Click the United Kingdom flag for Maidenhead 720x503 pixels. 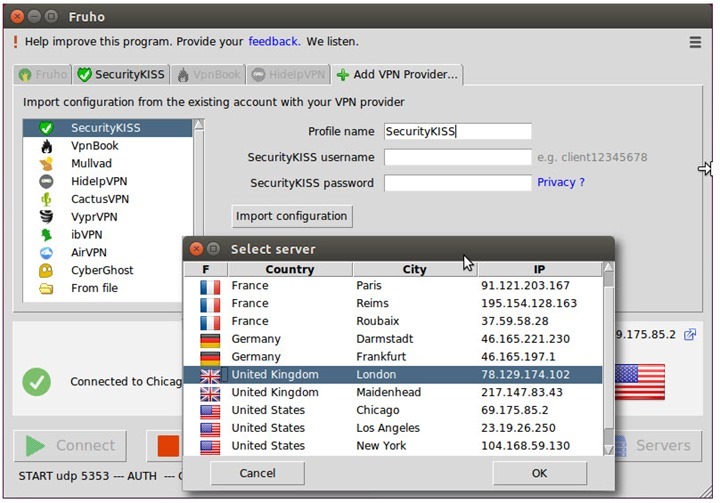click(x=210, y=393)
